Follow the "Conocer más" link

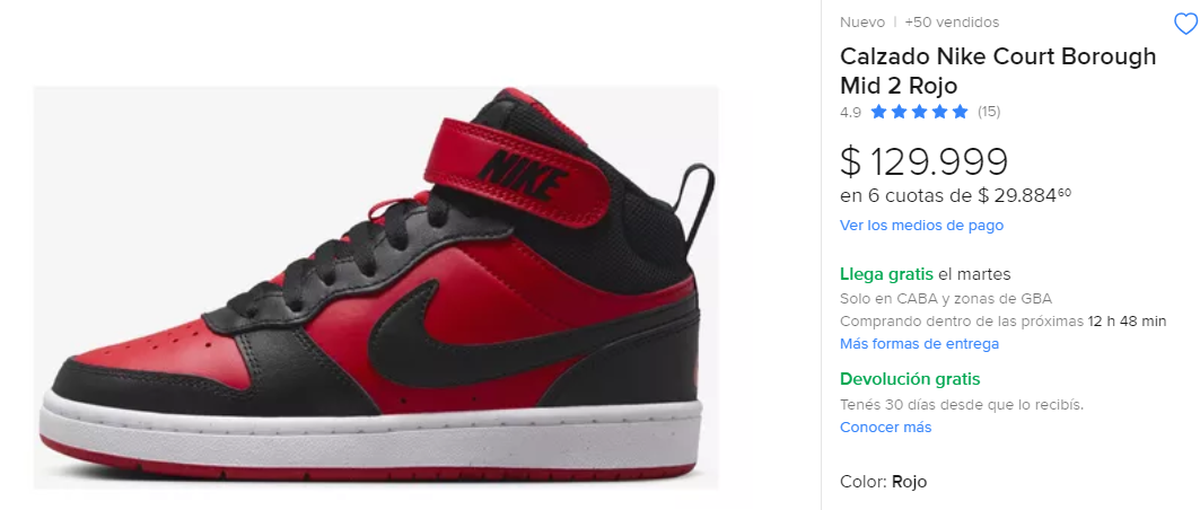pos(886,427)
